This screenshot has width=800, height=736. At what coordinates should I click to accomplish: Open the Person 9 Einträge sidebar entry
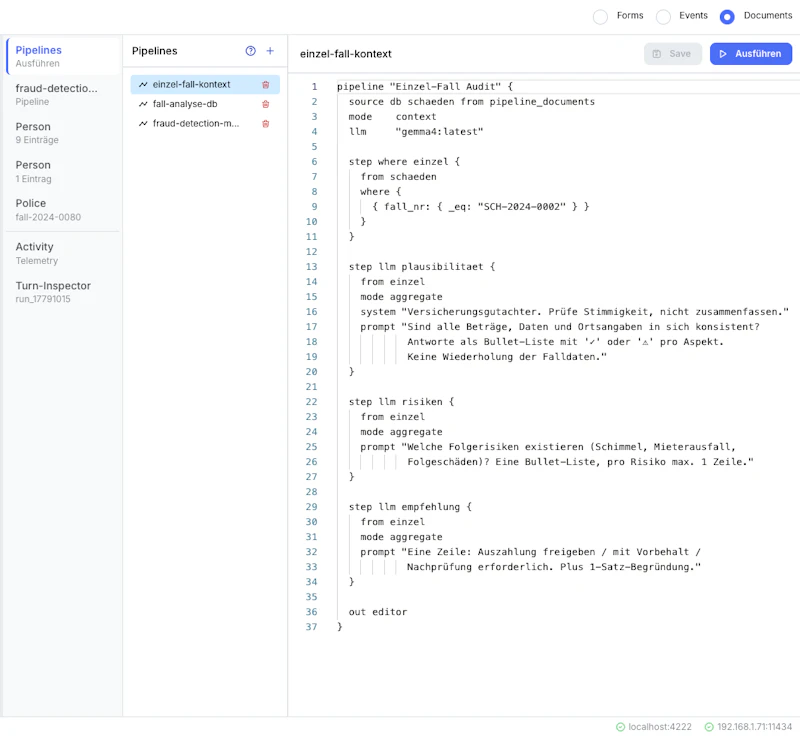coord(63,133)
